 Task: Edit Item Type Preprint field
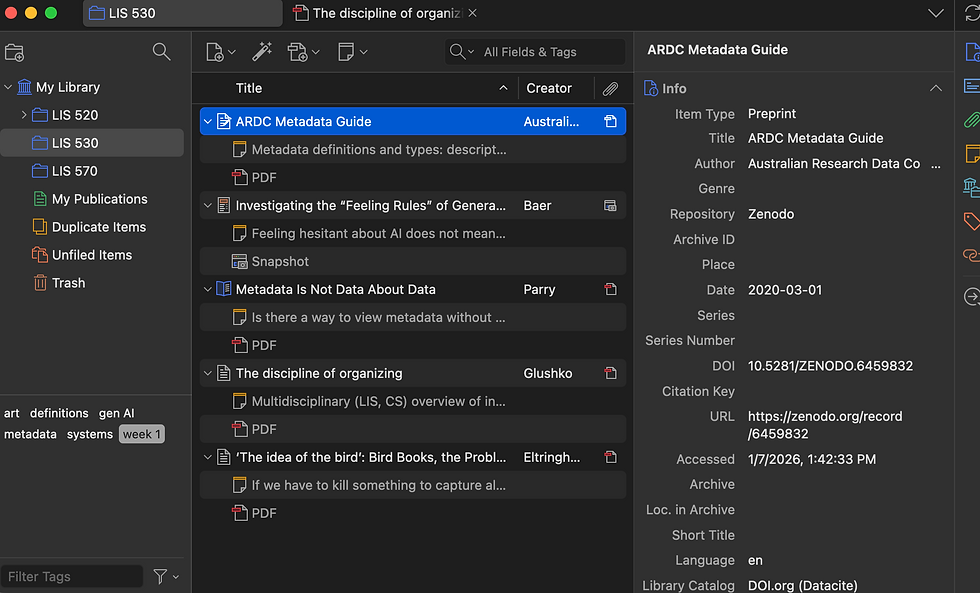[772, 114]
